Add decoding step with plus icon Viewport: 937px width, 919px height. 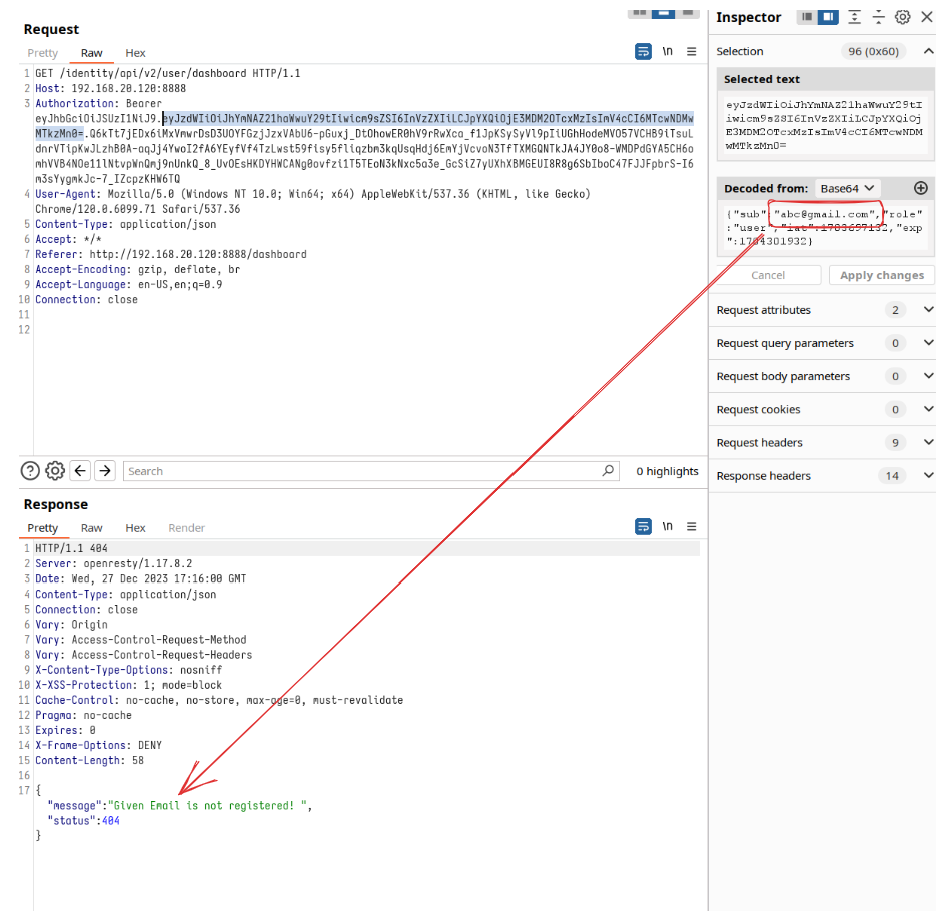click(921, 188)
